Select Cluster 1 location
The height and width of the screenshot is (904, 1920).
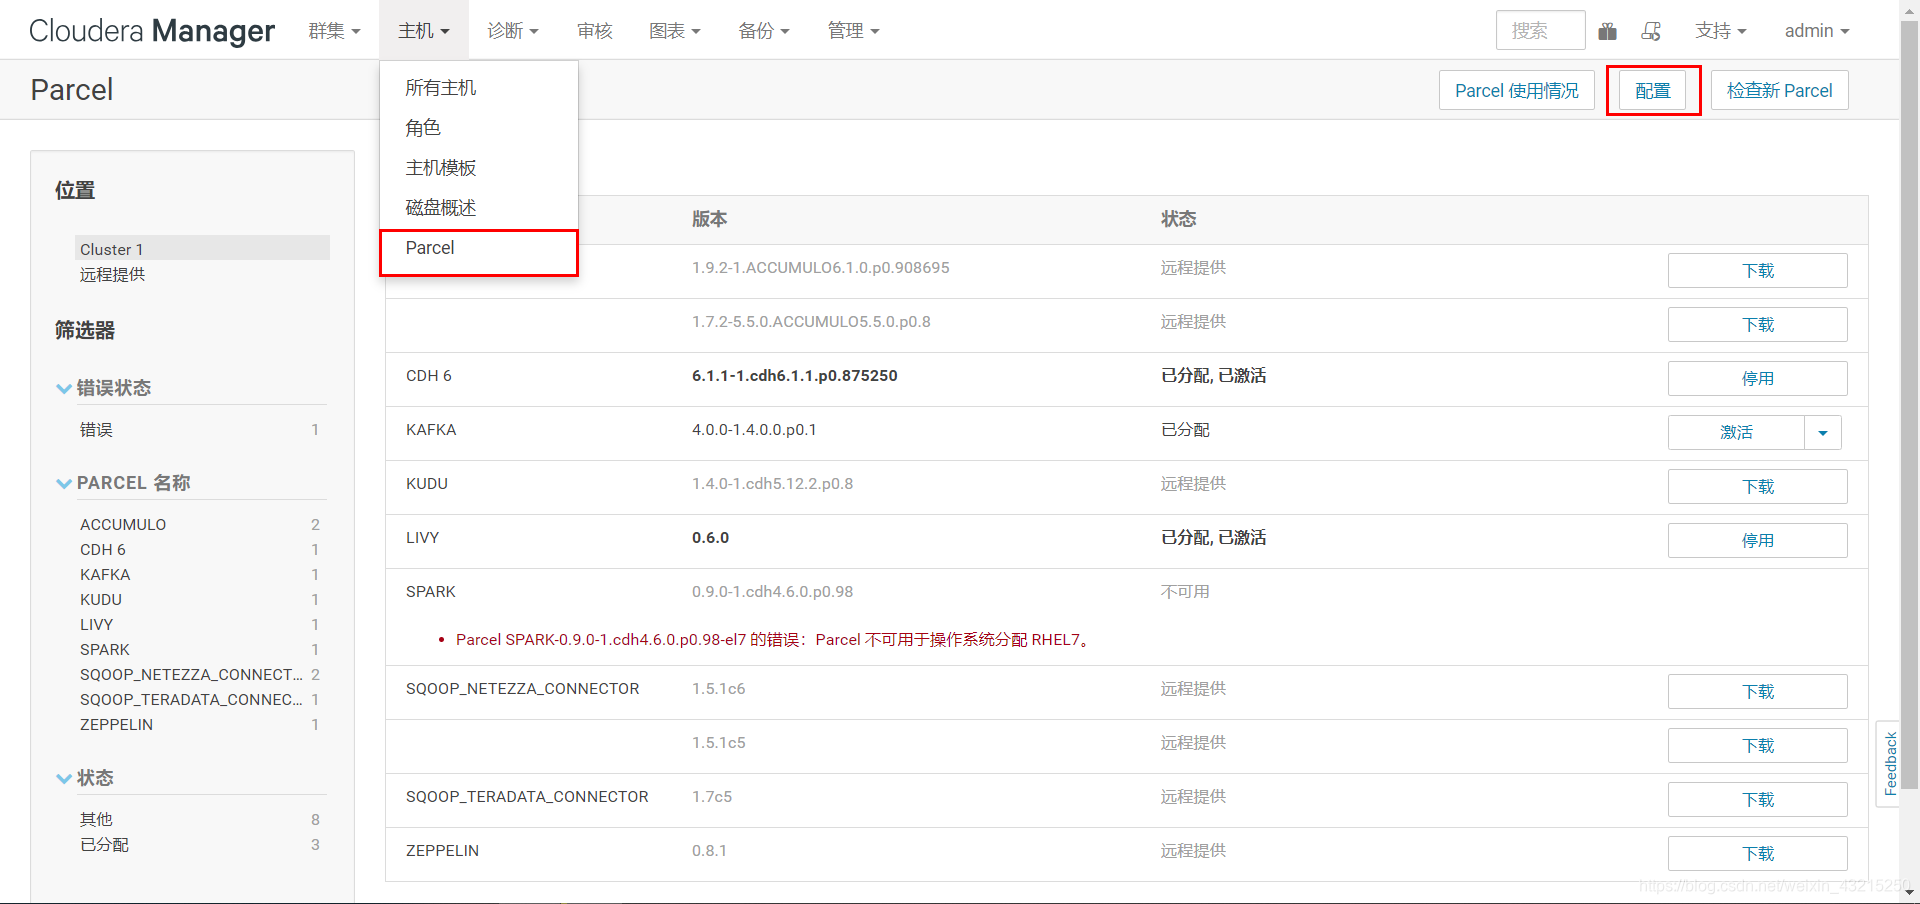coord(202,248)
